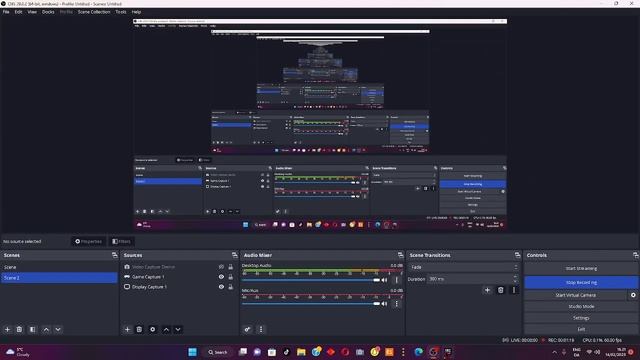Toggle visibility of Video Capture Device
The height and width of the screenshot is (360, 640).
coord(221,267)
